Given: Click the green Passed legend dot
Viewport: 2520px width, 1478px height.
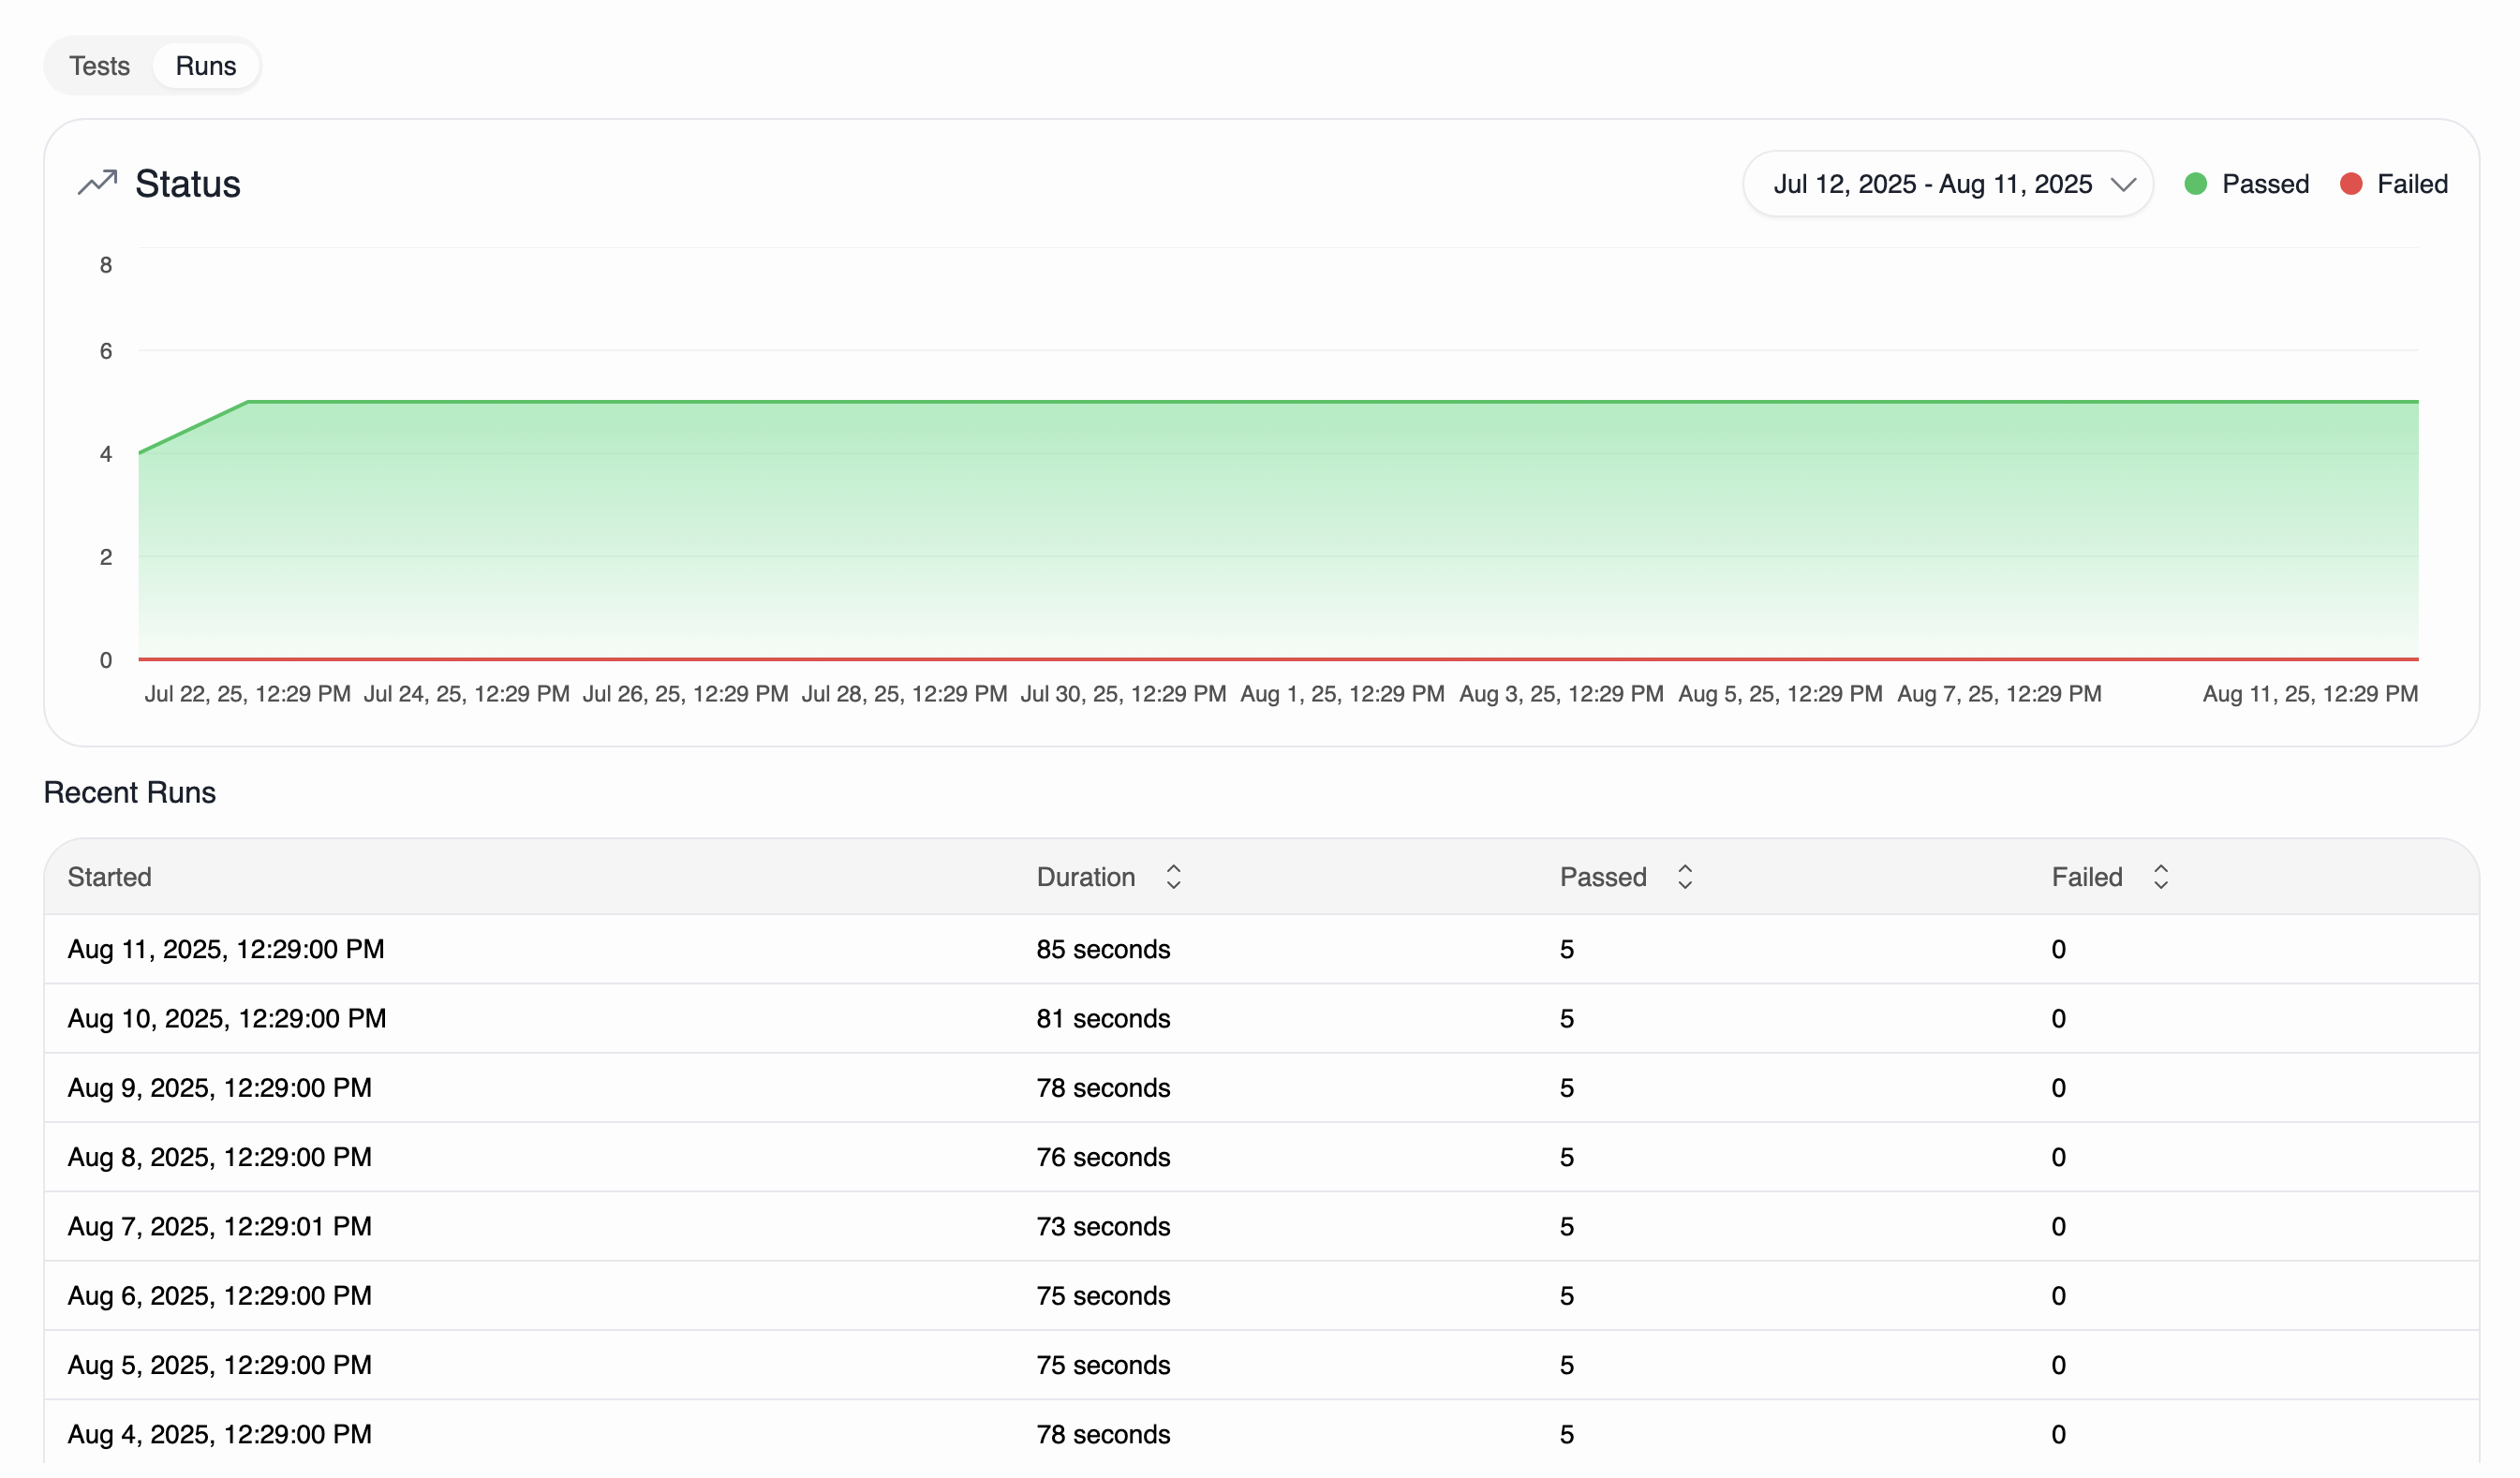Looking at the screenshot, I should [x=2196, y=184].
